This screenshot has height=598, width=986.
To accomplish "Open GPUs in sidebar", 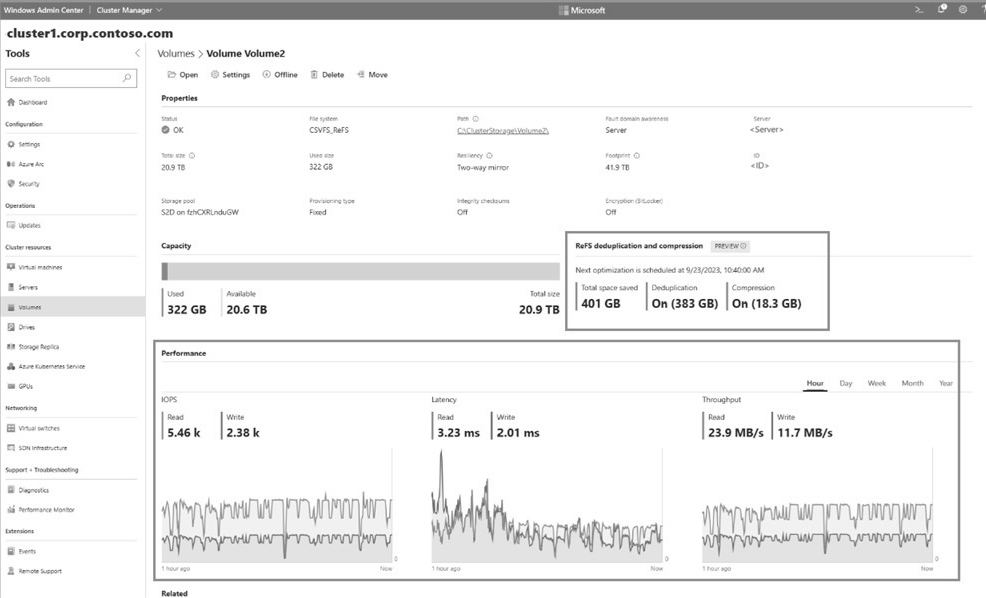I will tap(20, 386).
